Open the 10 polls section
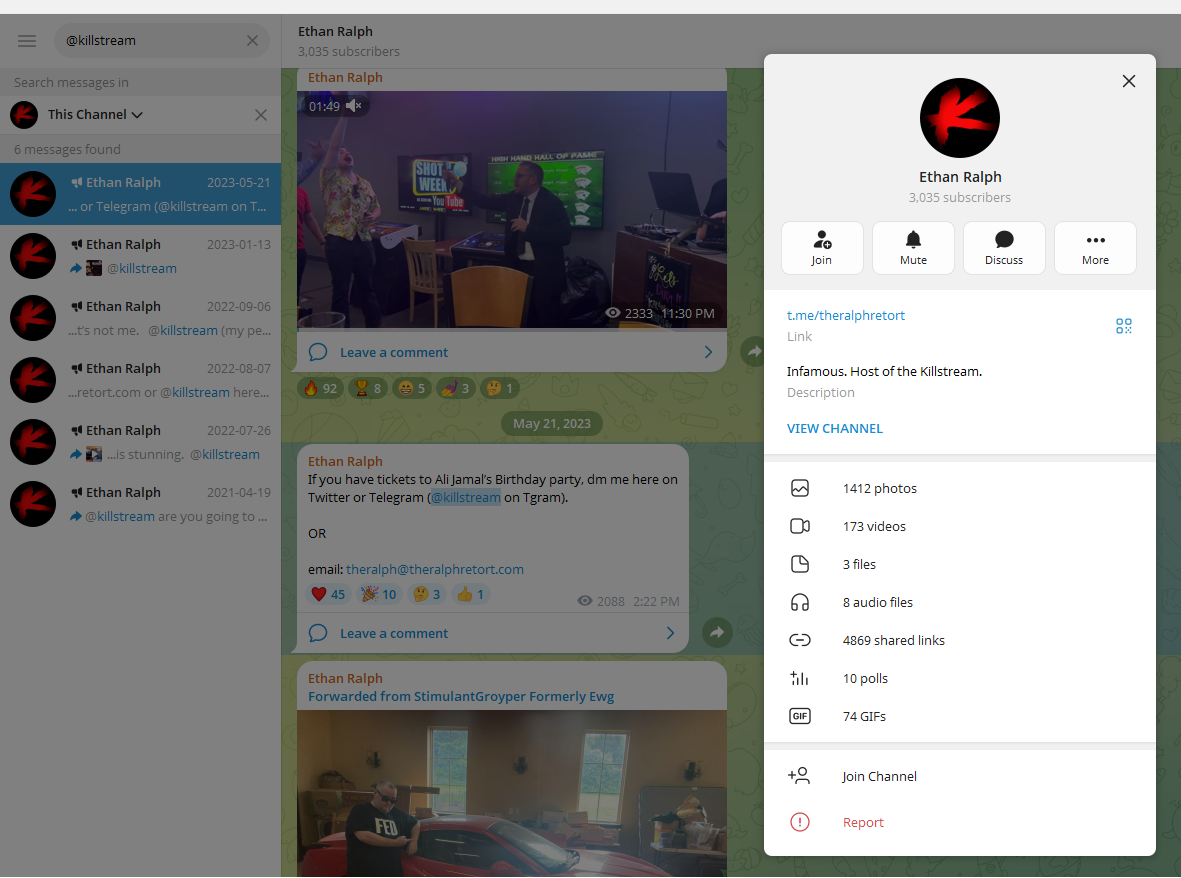 click(960, 678)
